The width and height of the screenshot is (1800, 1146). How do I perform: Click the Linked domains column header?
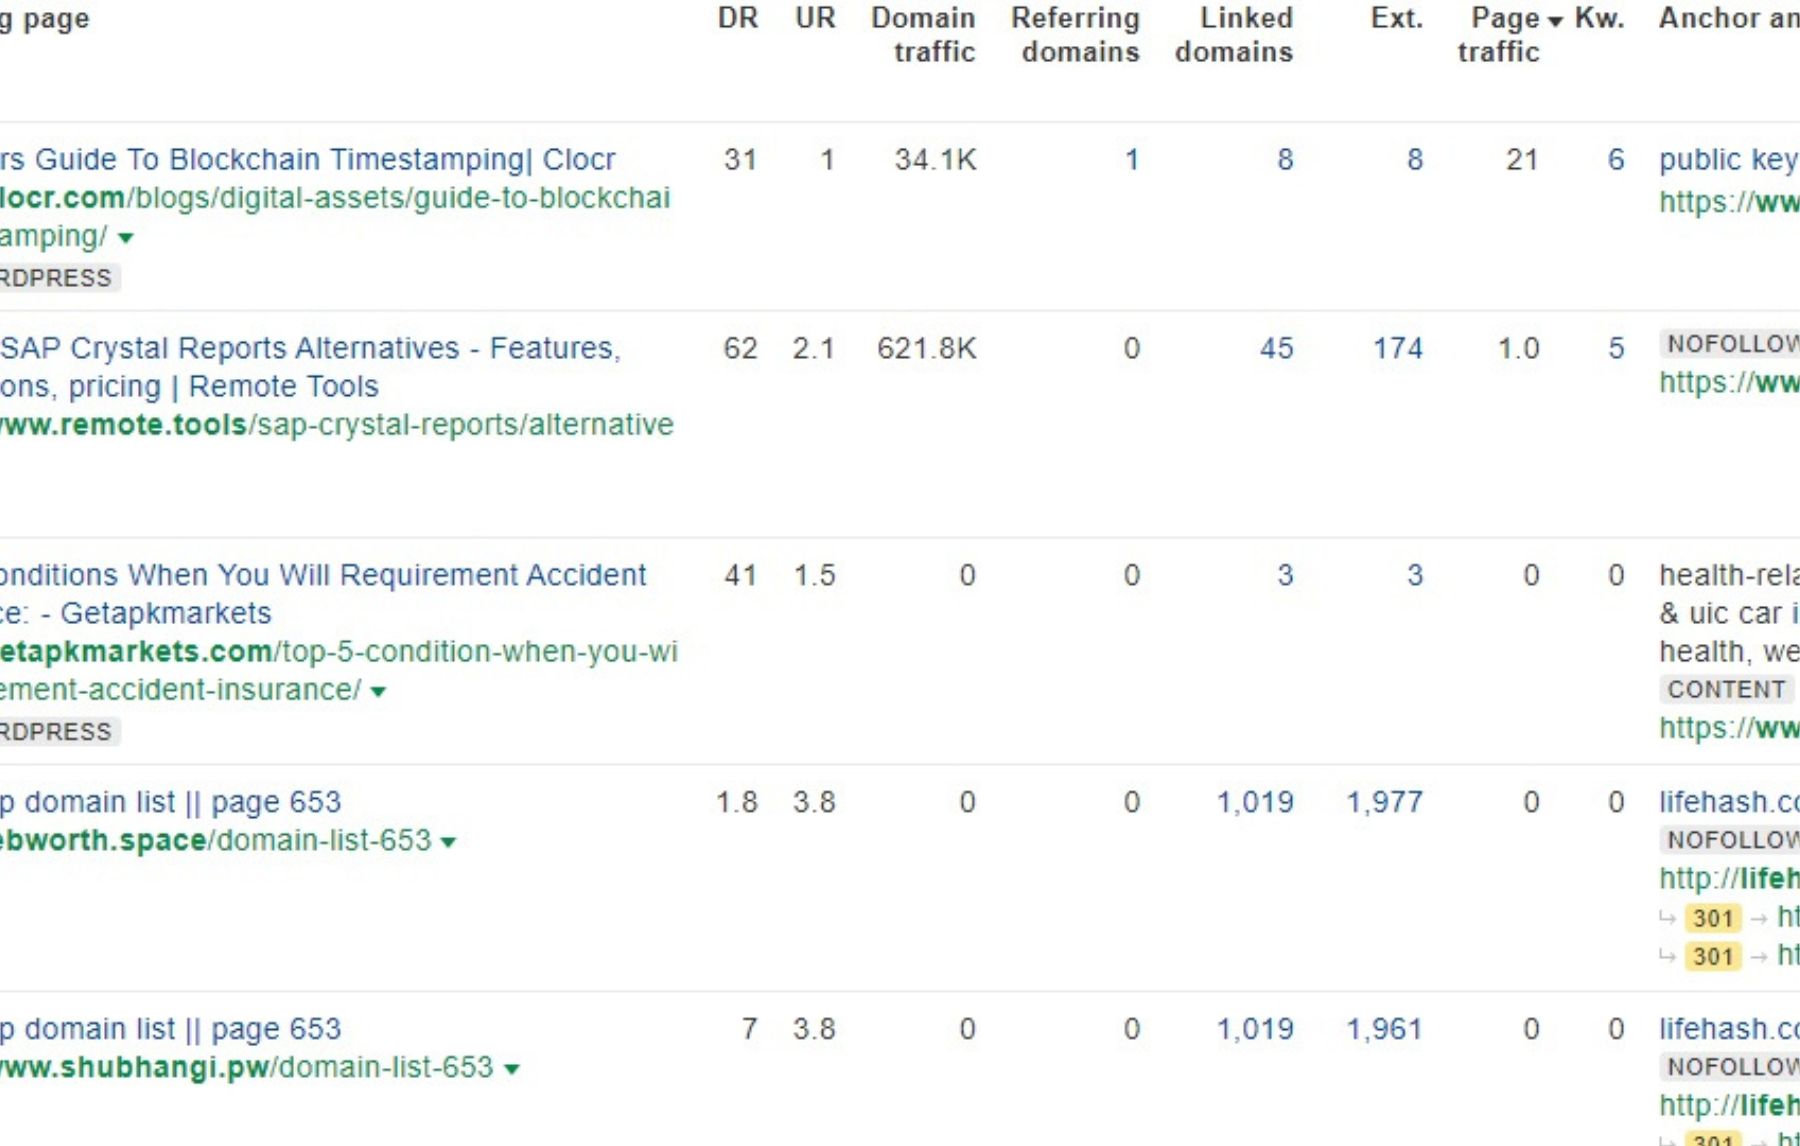pyautogui.click(x=1234, y=35)
